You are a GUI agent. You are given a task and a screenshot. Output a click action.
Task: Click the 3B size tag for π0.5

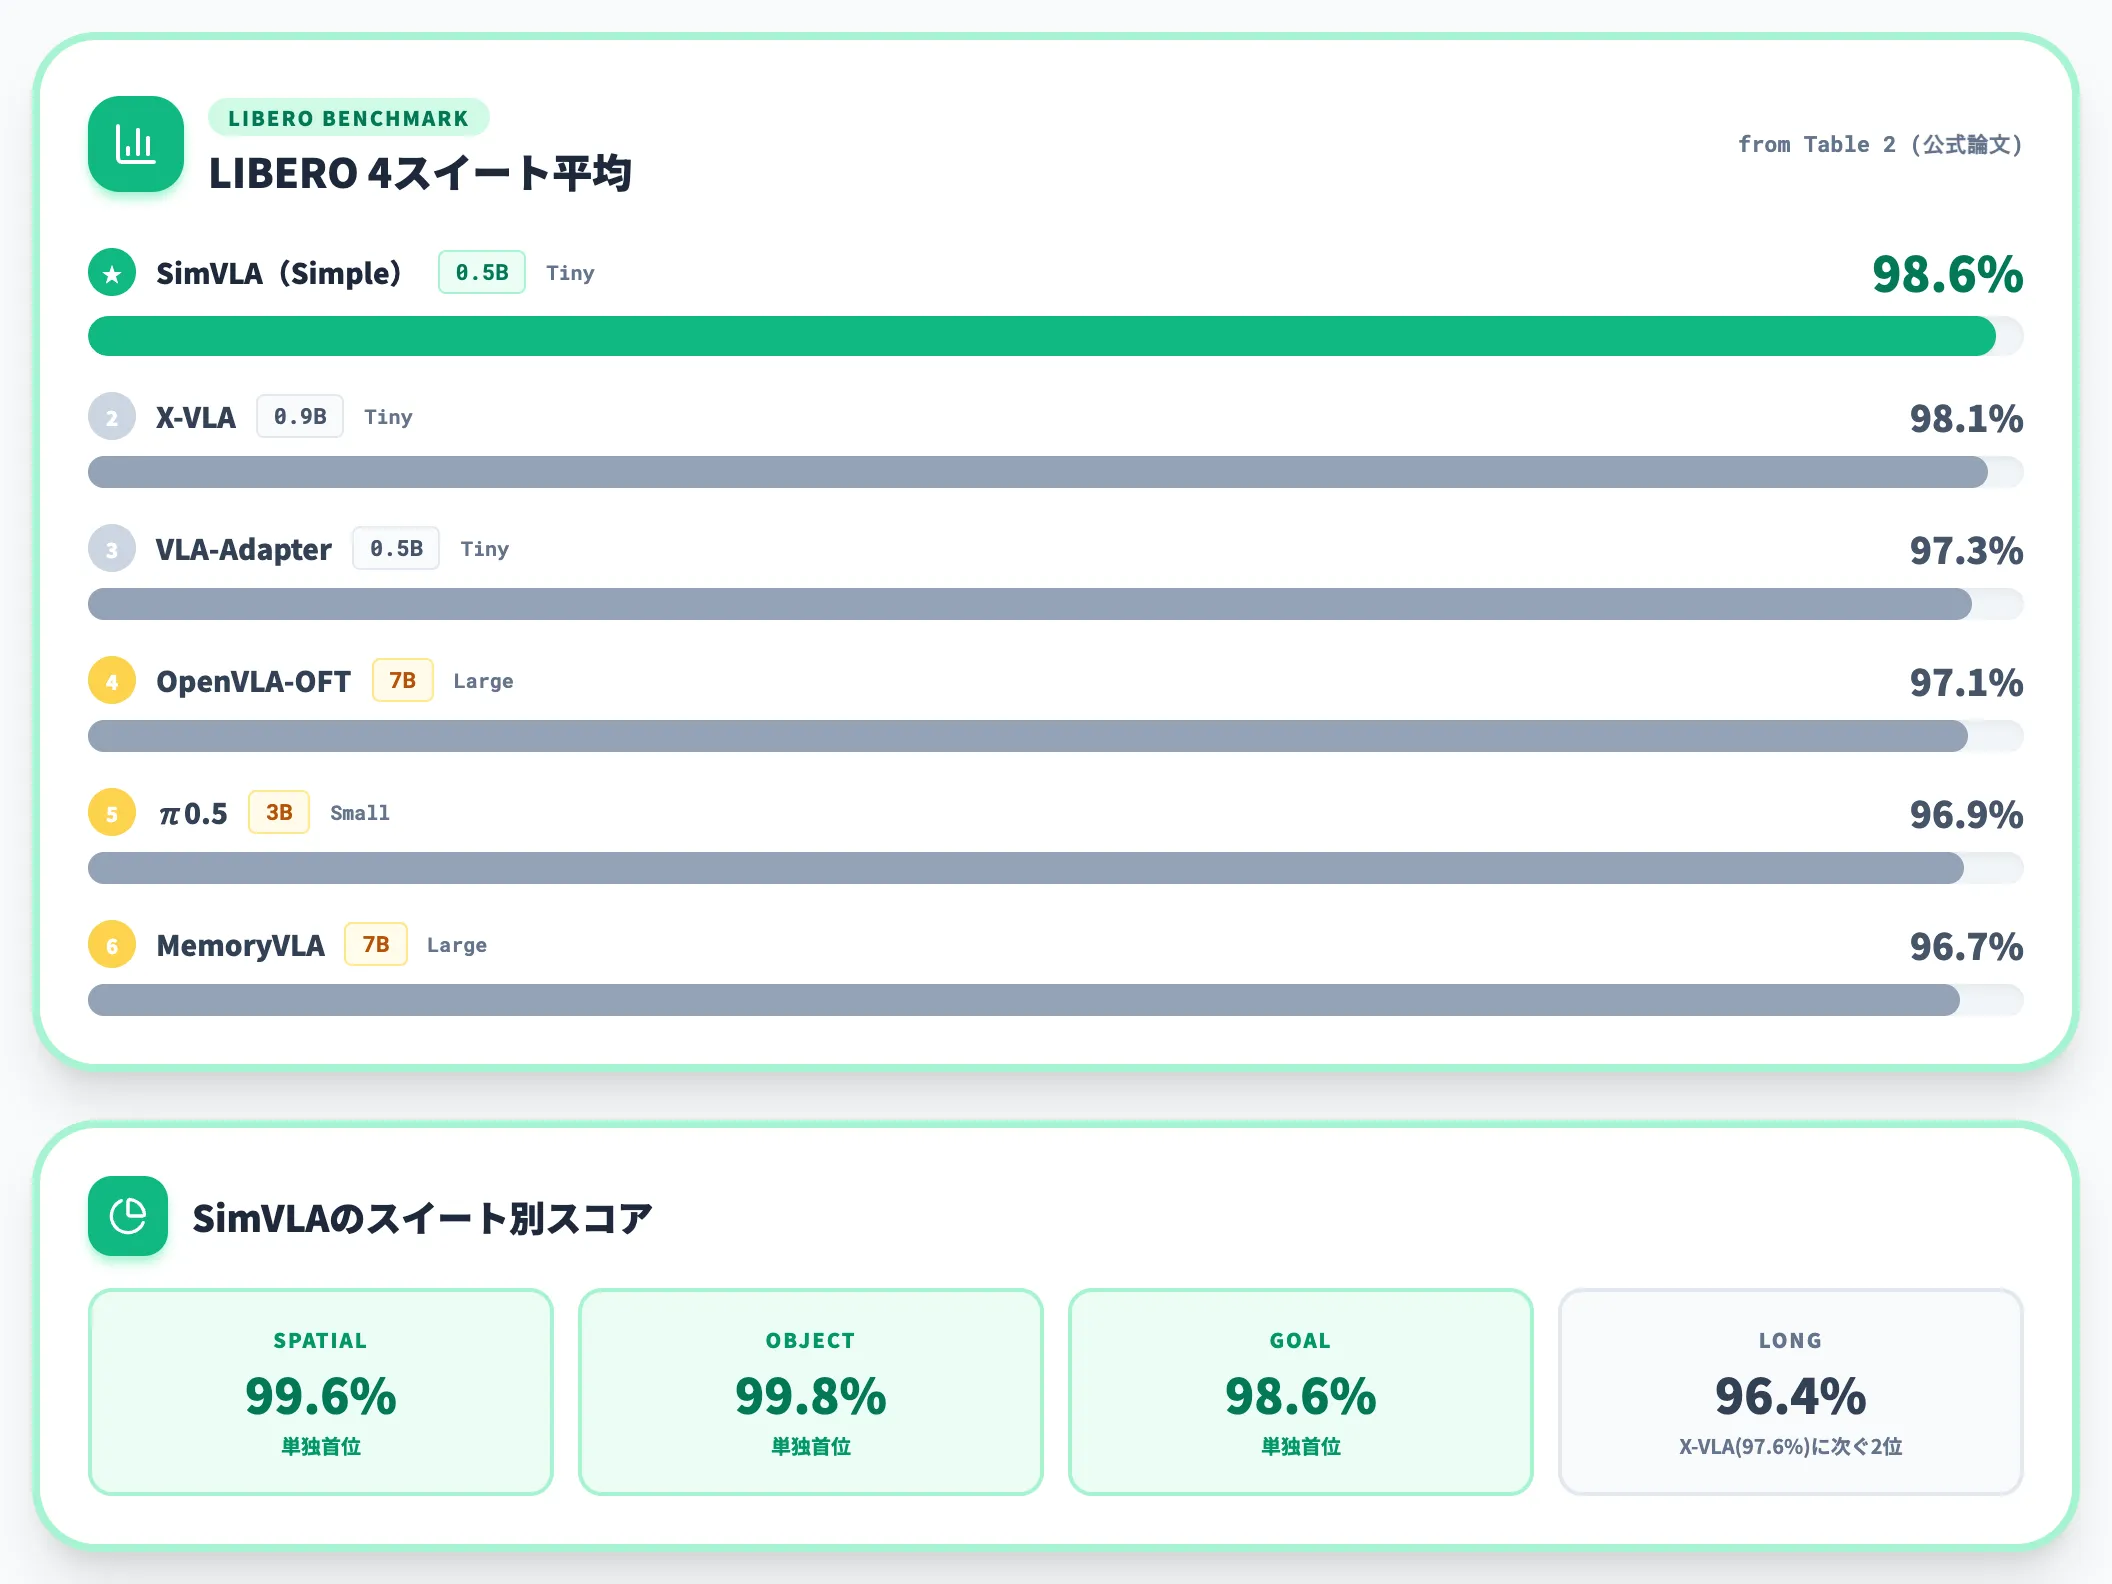tap(279, 812)
